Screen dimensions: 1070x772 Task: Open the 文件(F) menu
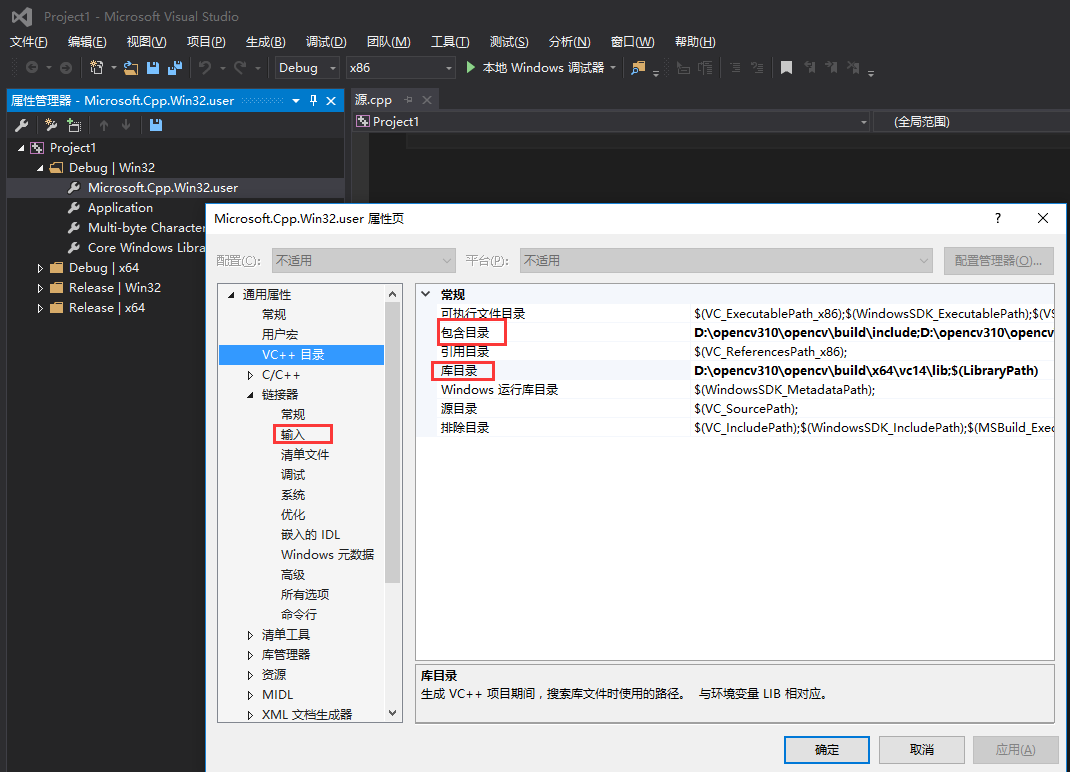point(29,42)
